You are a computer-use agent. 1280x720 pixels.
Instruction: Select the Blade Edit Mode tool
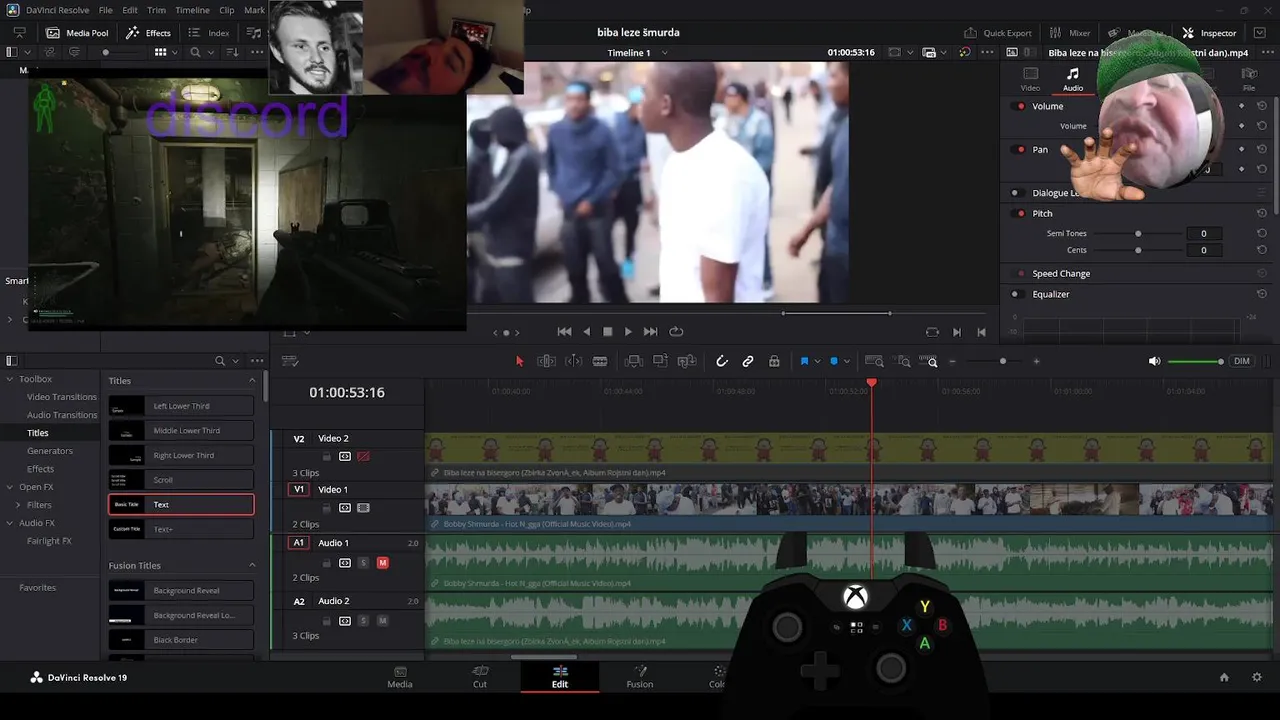[x=600, y=361]
